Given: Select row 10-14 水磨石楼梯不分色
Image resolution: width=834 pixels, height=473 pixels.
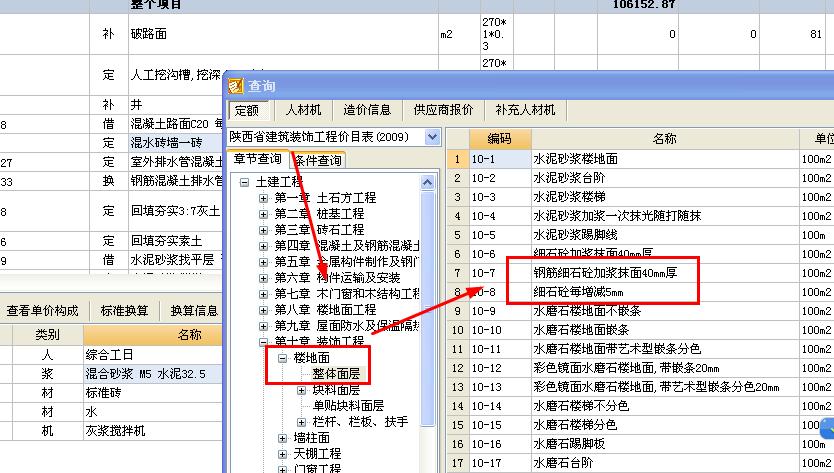Looking at the screenshot, I should (x=638, y=406).
